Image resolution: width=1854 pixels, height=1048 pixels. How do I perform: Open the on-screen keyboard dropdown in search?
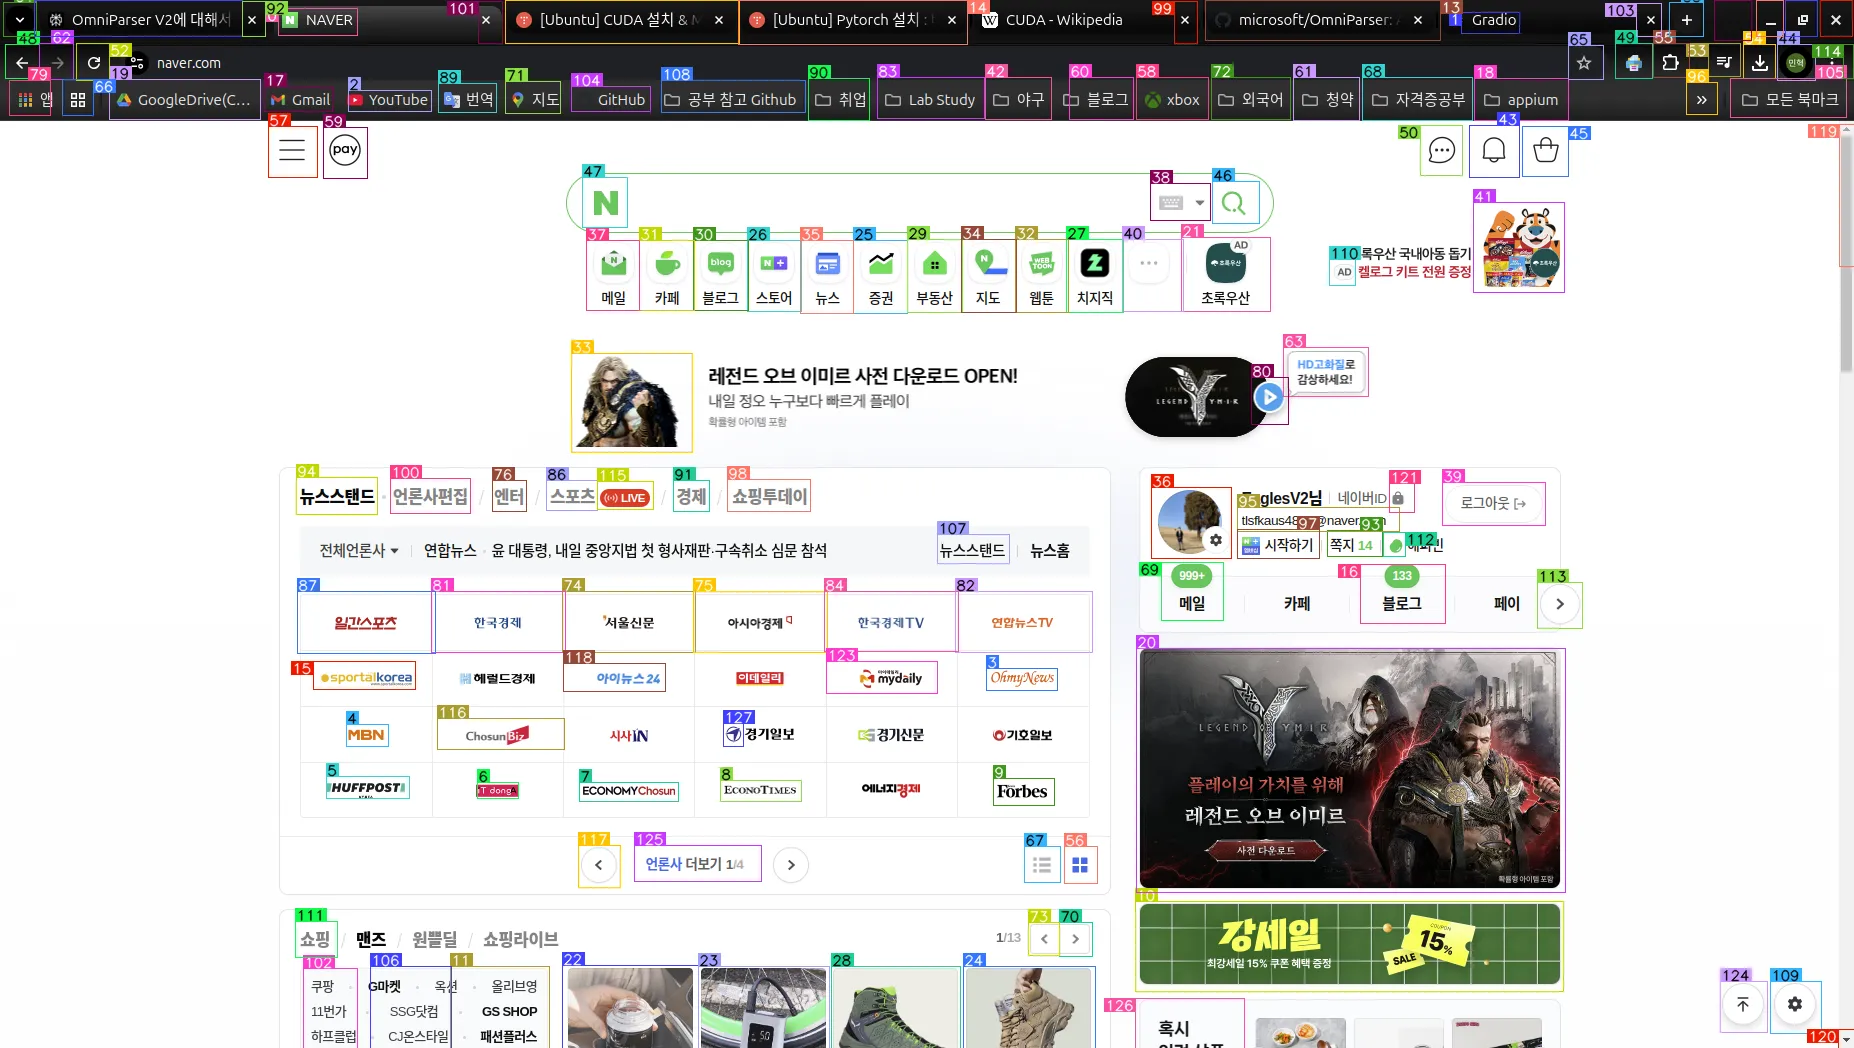point(1180,203)
